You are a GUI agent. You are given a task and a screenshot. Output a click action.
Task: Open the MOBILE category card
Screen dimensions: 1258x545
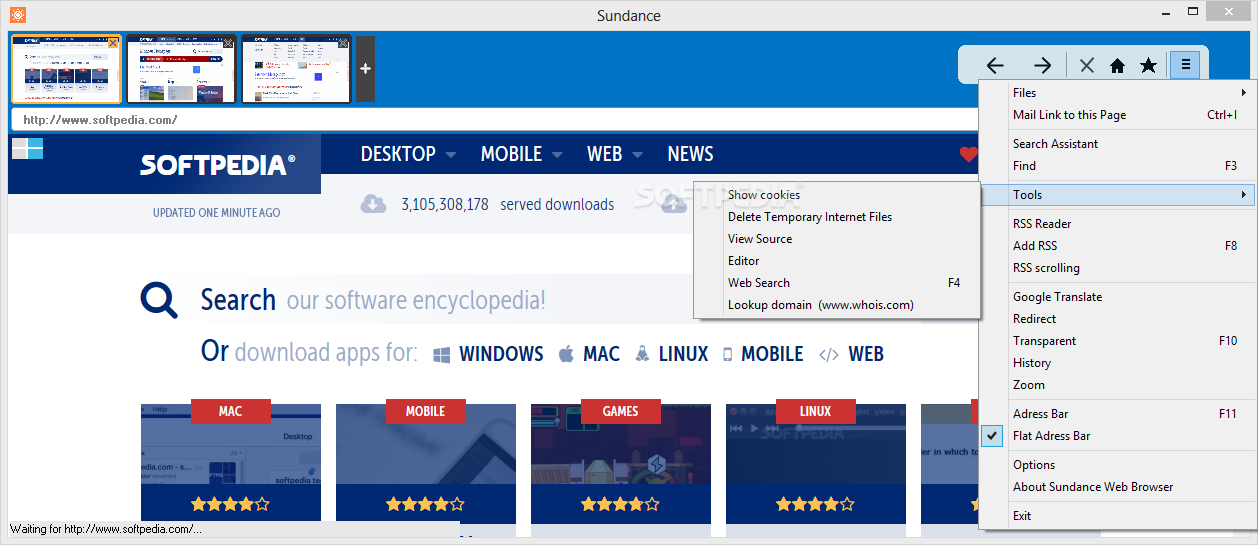[426, 463]
